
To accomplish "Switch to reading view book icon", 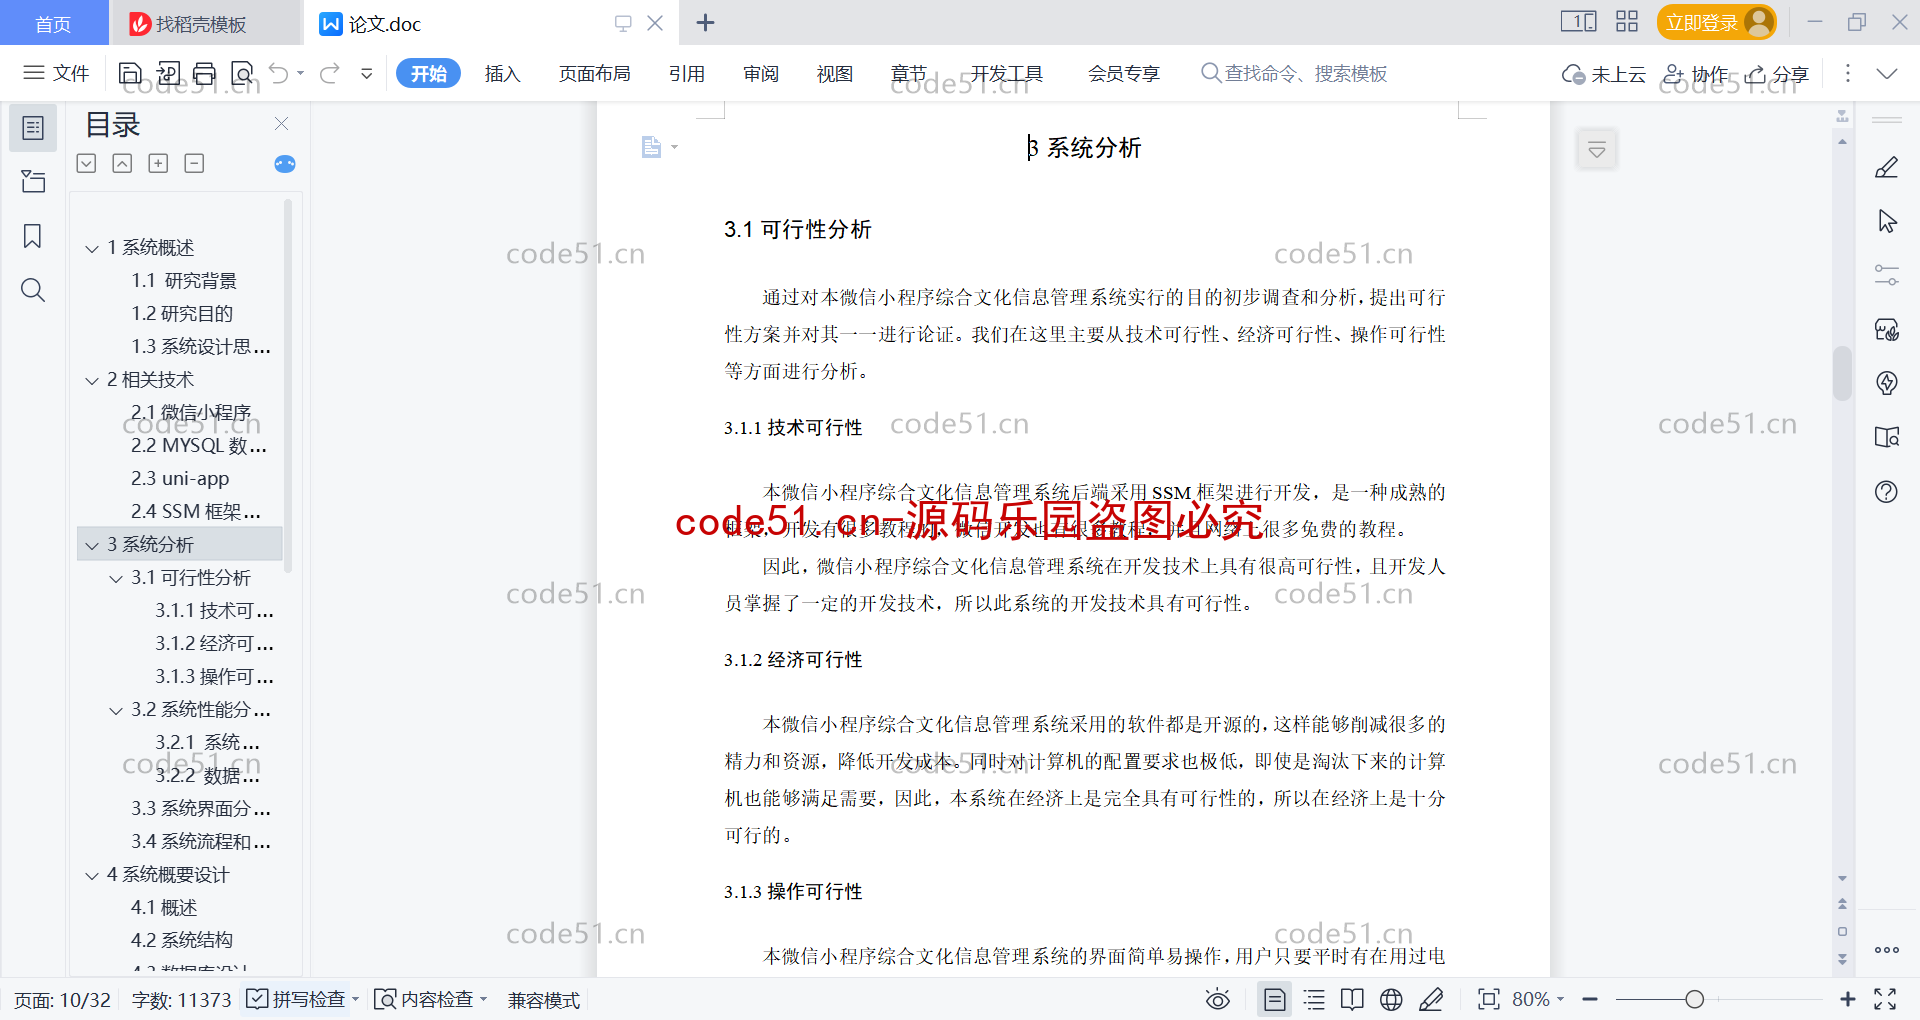I will coord(1352,999).
